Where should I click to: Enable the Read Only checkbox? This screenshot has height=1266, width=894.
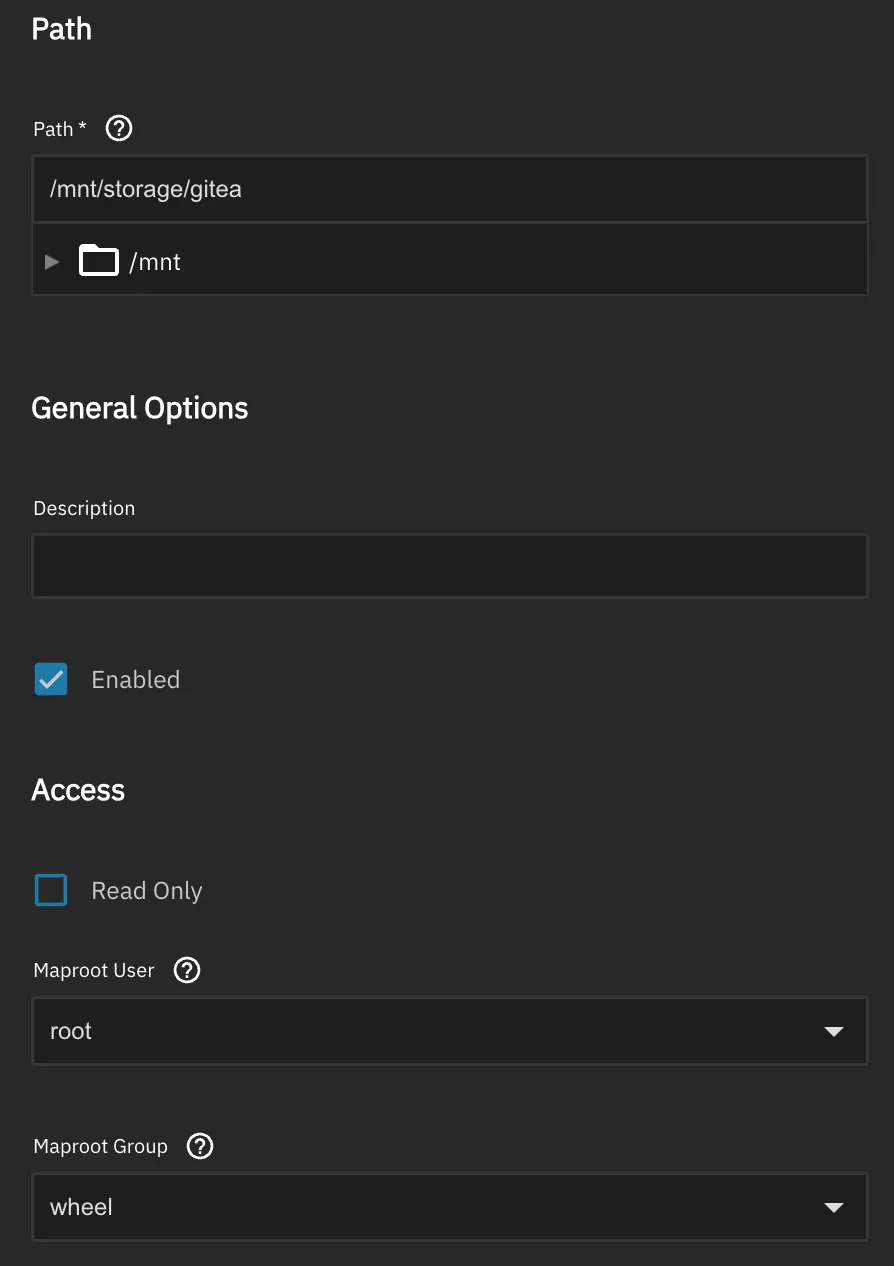pos(50,889)
